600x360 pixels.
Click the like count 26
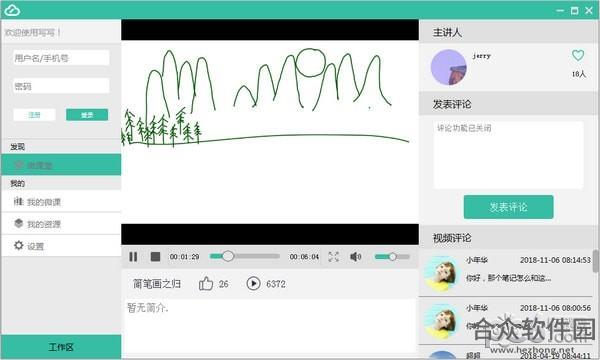[223, 284]
